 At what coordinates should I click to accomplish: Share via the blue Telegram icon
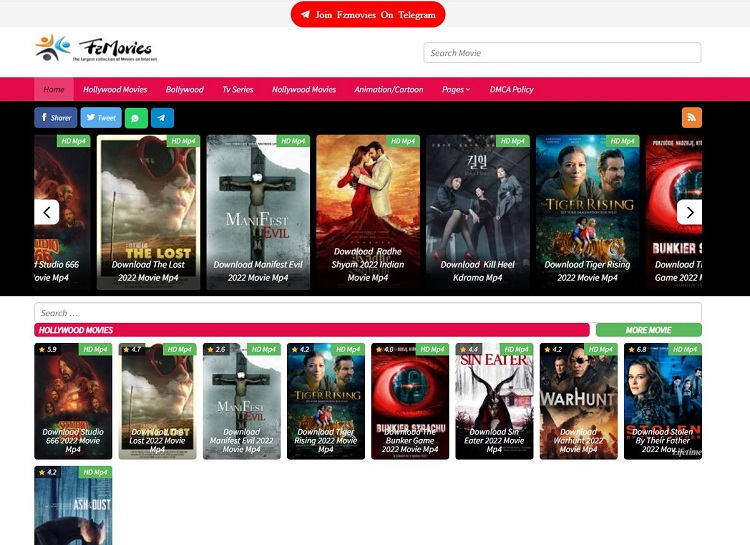(x=162, y=118)
